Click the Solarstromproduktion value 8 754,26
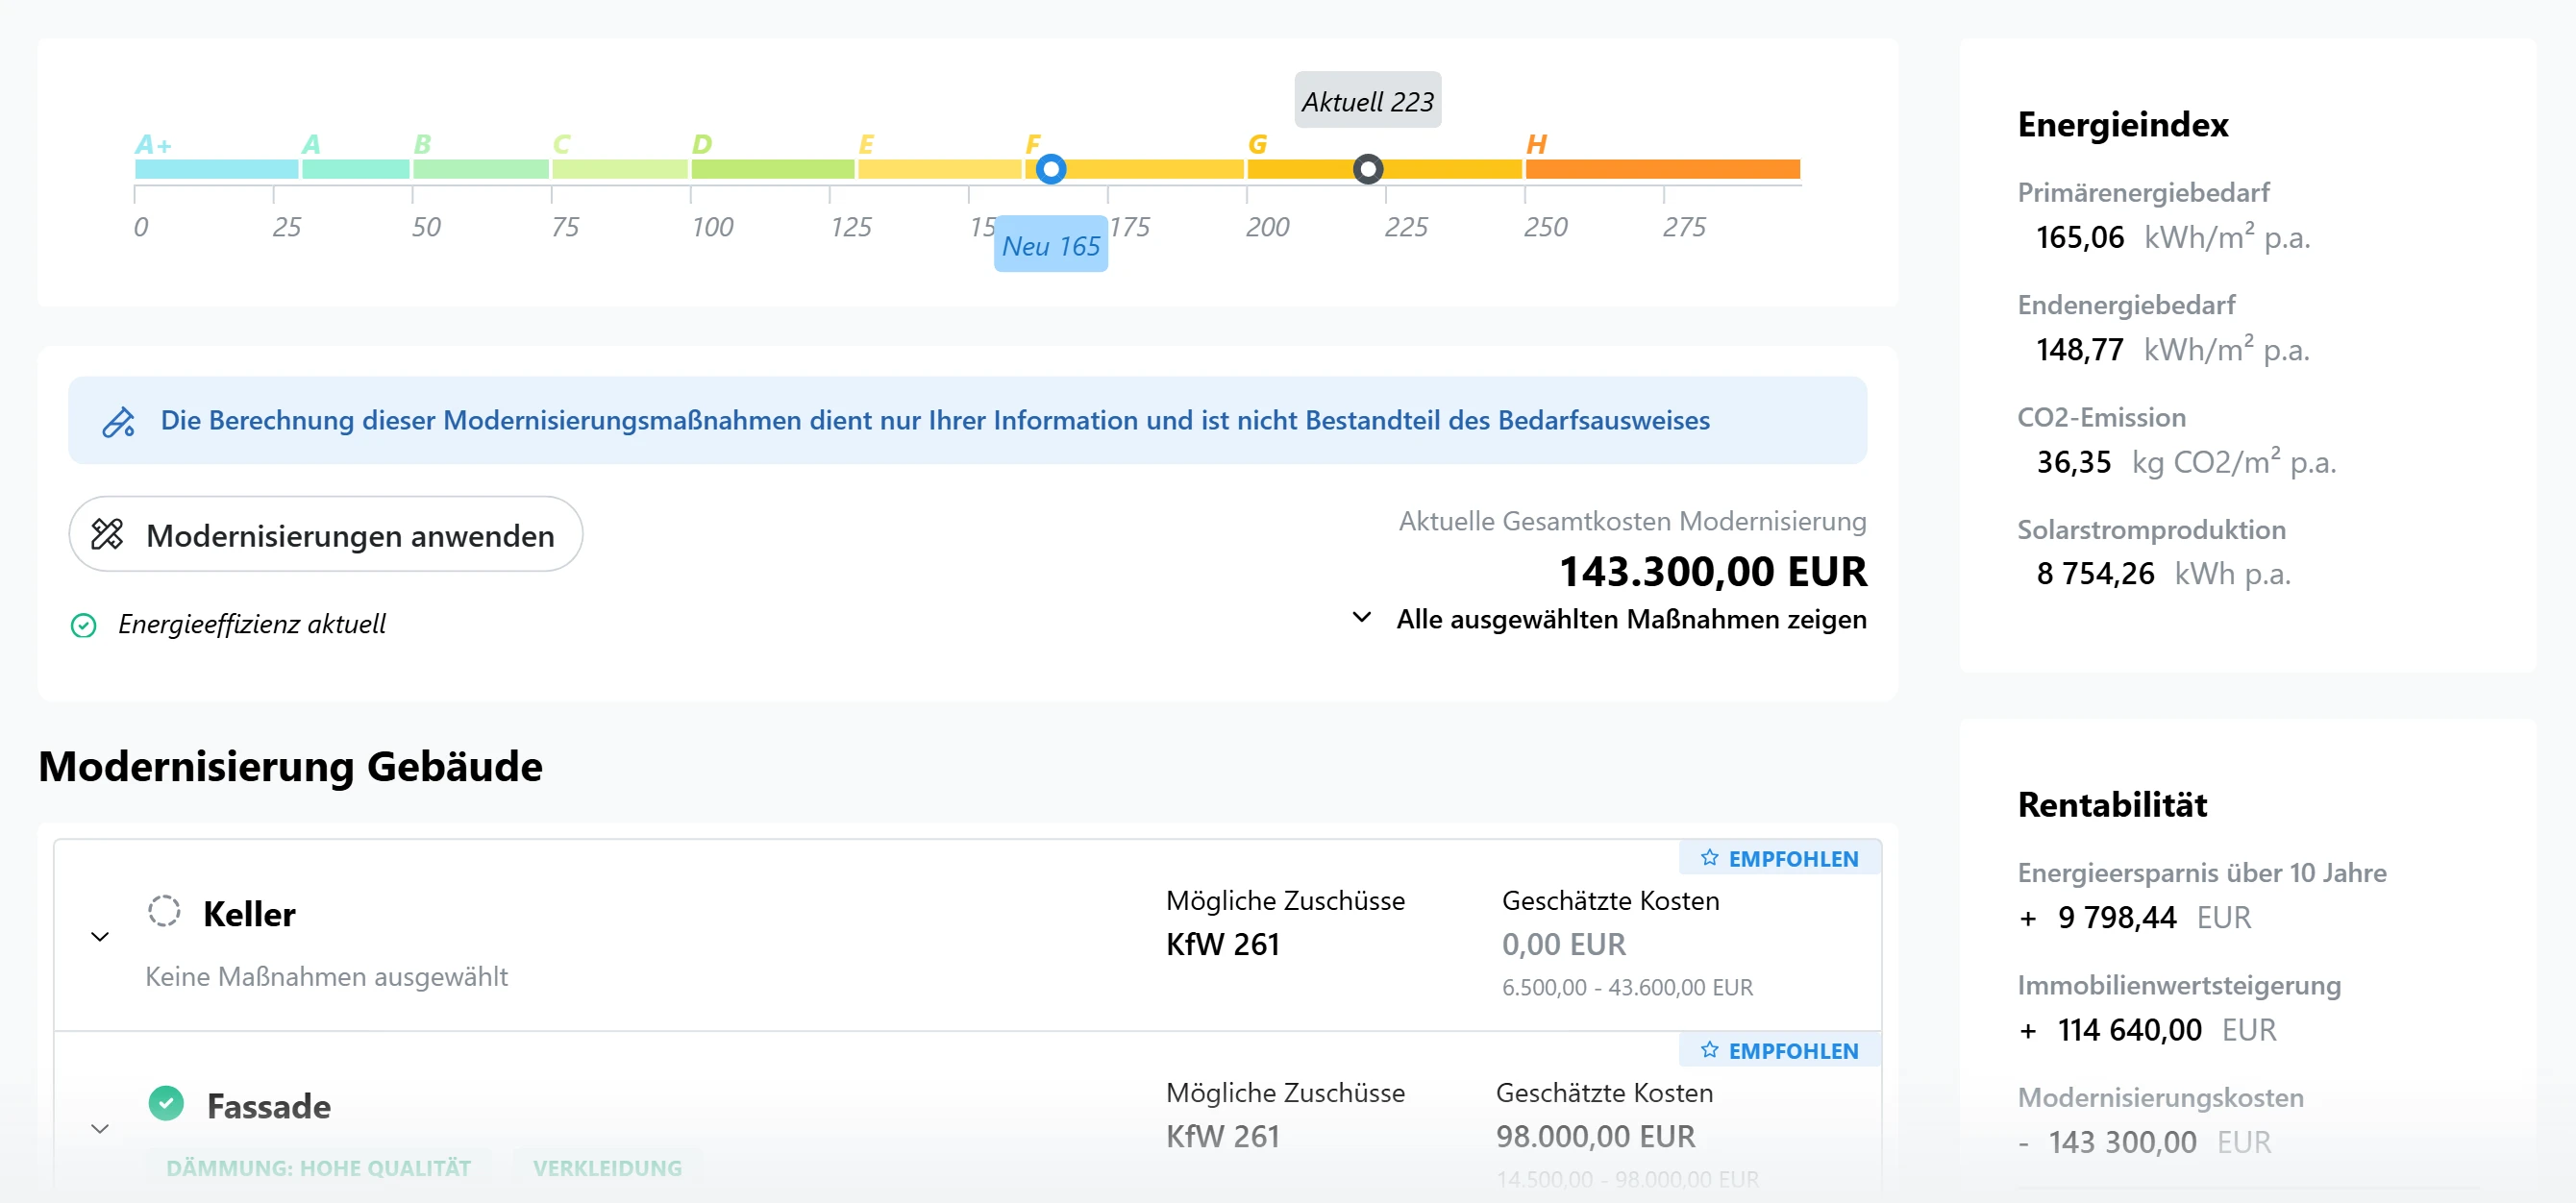2576x1203 pixels. click(2095, 573)
